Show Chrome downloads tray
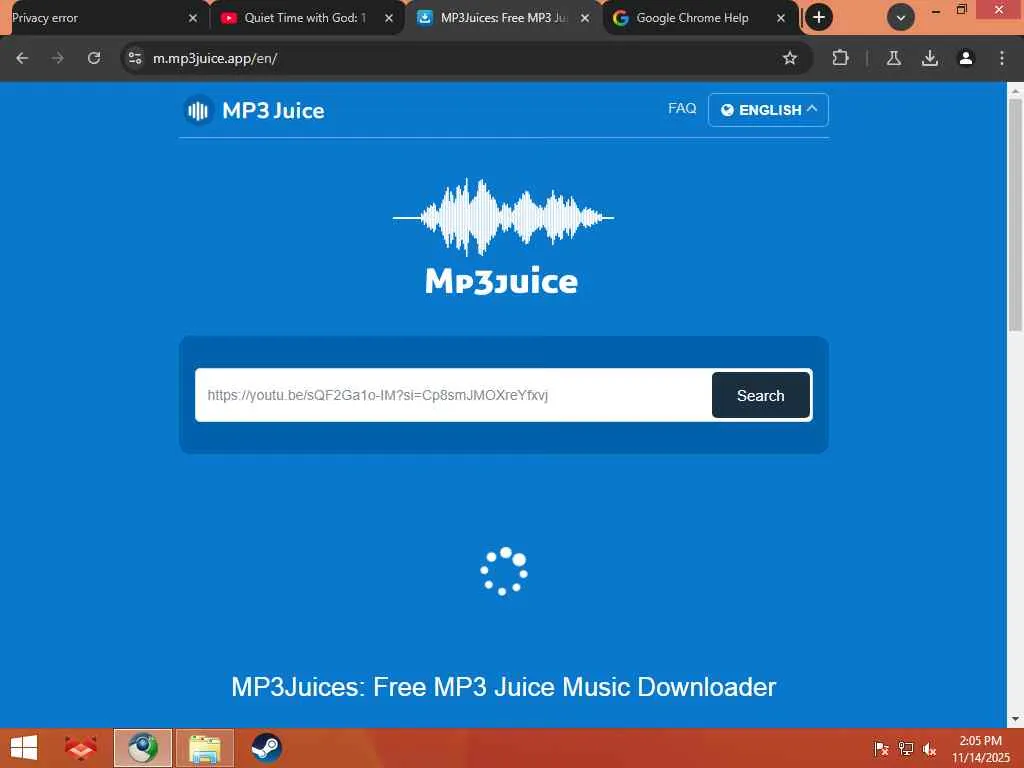The width and height of the screenshot is (1024, 768). pos(929,58)
